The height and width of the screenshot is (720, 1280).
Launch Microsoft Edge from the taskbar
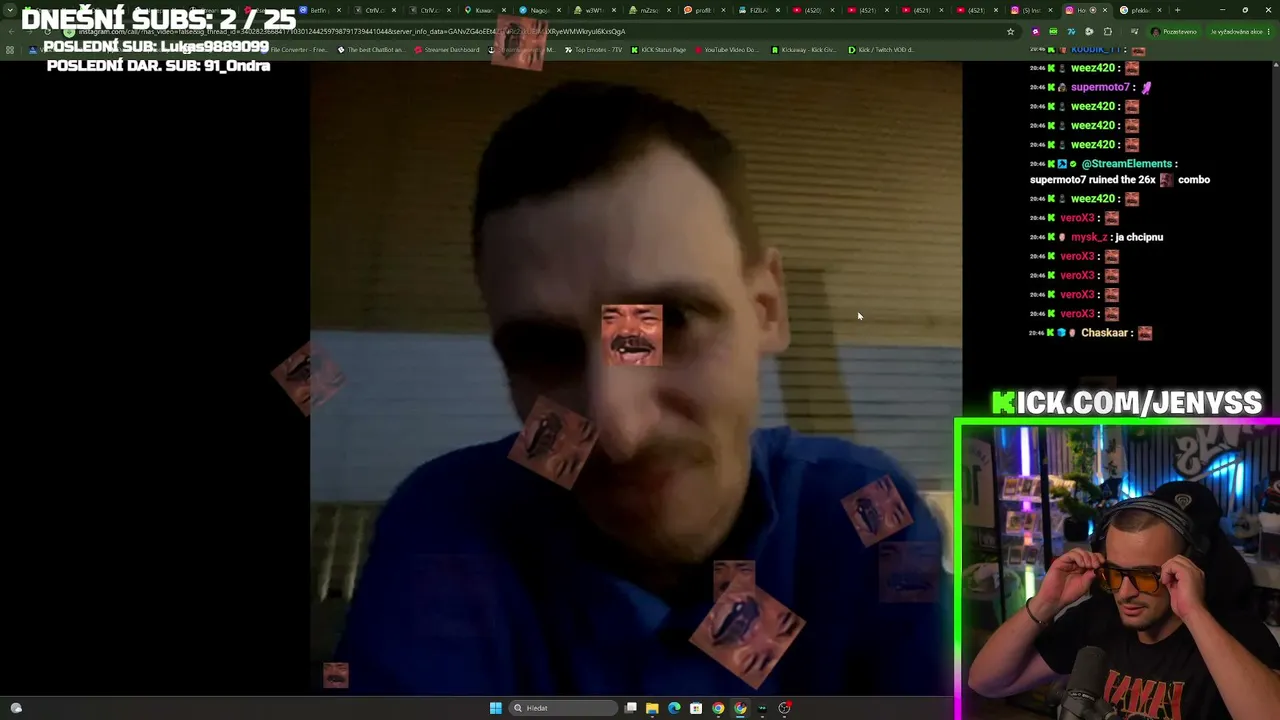674,708
